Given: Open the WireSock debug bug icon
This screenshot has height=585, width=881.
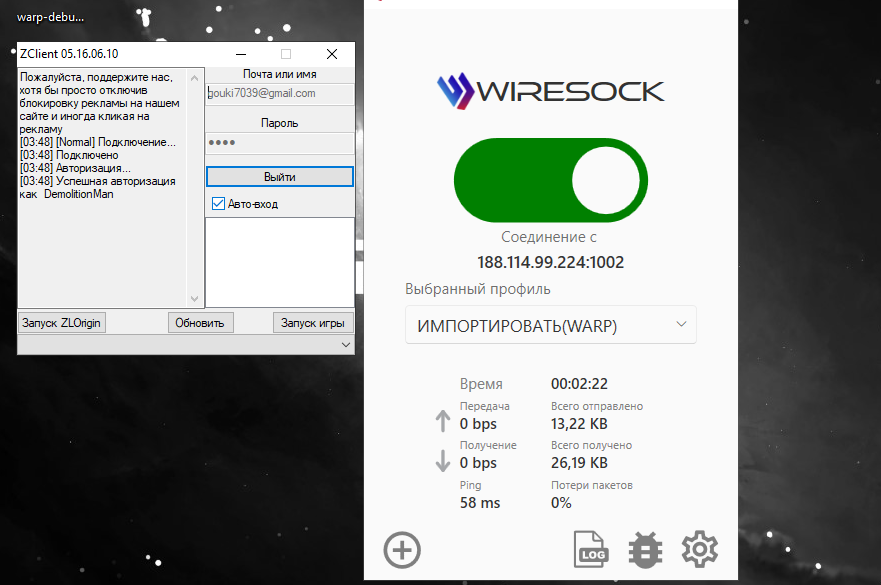Looking at the screenshot, I should point(645,549).
